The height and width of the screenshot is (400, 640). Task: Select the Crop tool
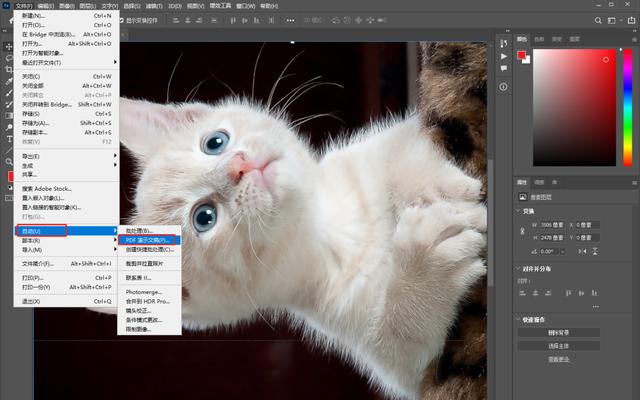[8, 70]
